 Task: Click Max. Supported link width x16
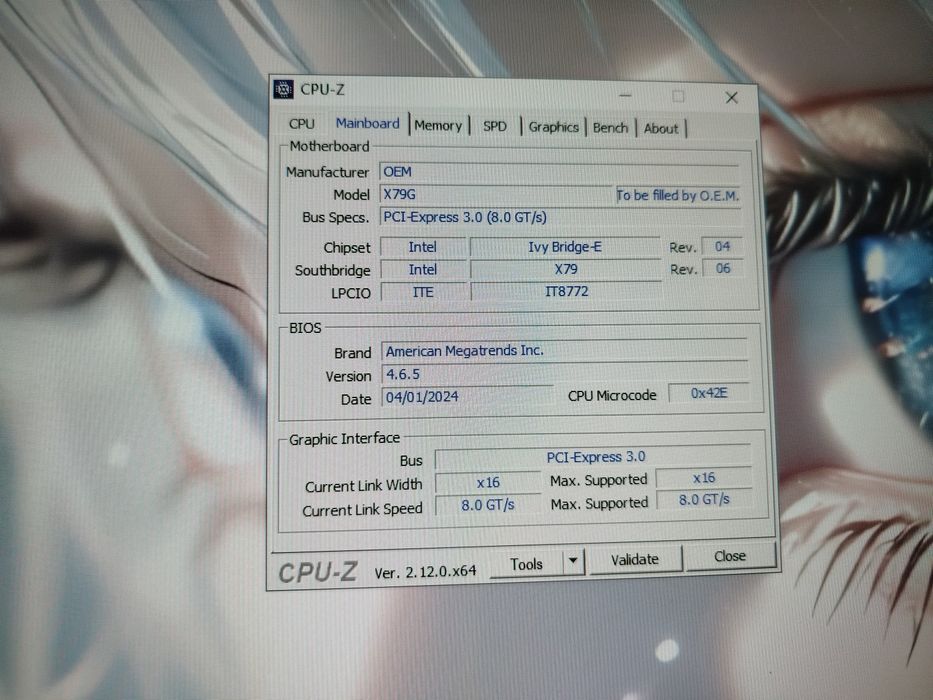pyautogui.click(x=705, y=478)
